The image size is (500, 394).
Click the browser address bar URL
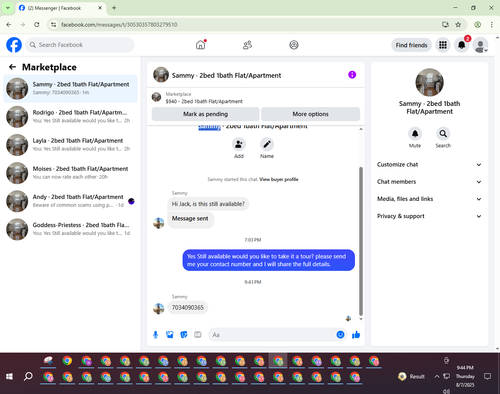click(x=119, y=25)
